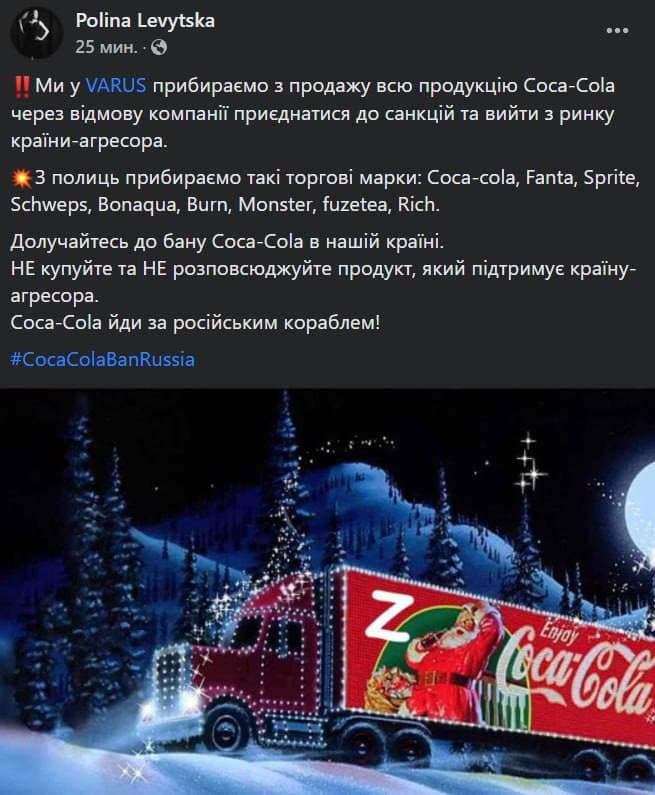This screenshot has height=795, width=655.
Task: Open Polina Levytska's profile avatar
Action: pos(37,33)
